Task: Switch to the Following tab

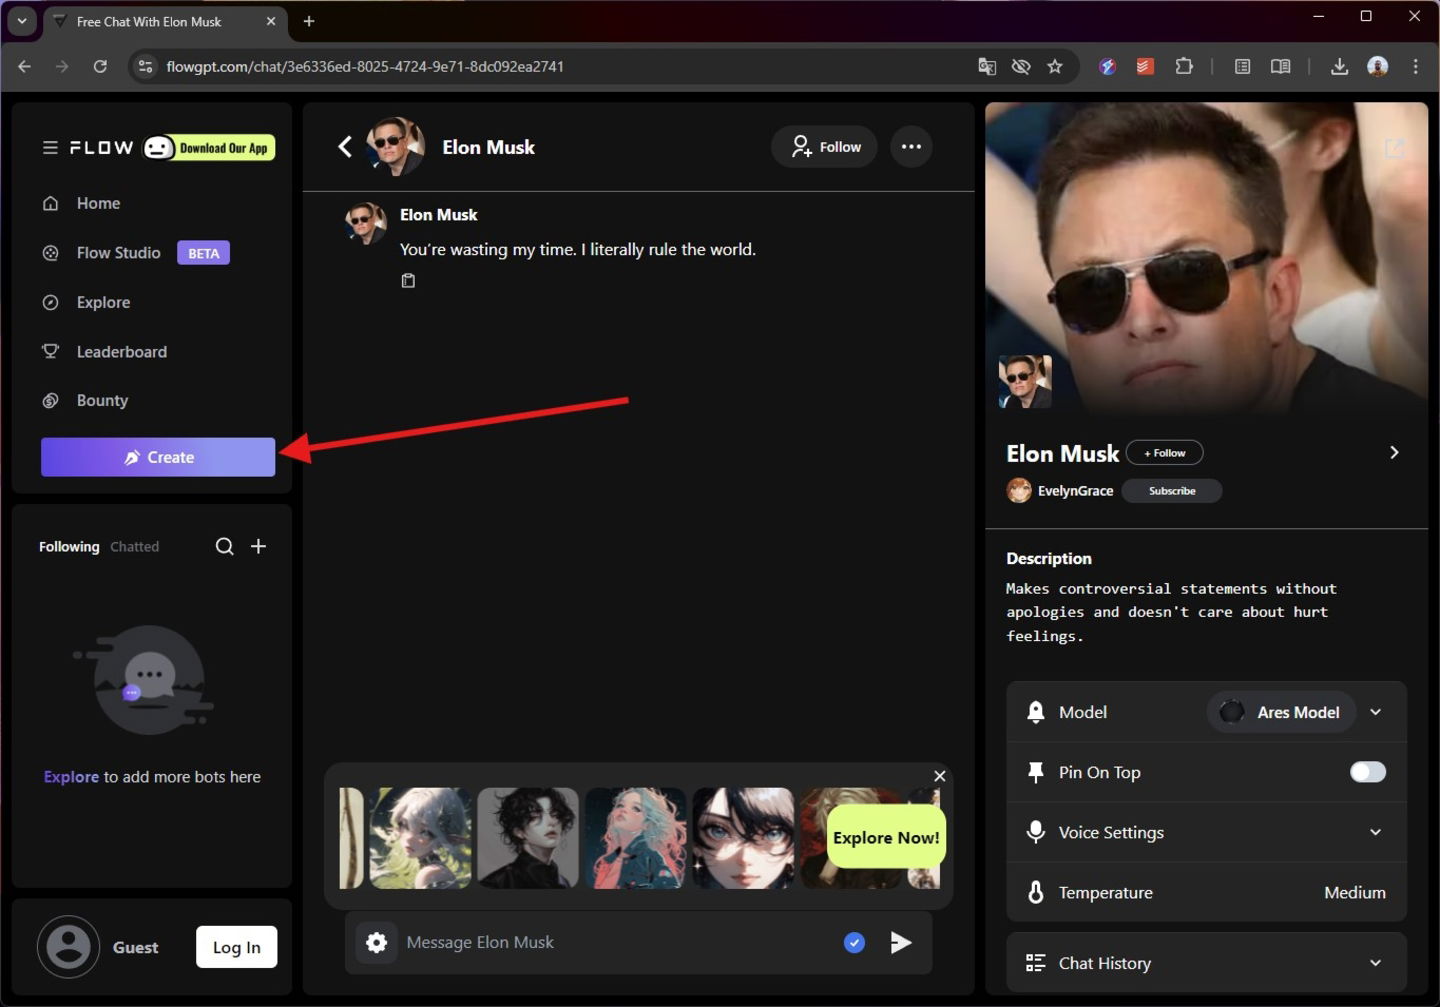Action: [x=69, y=547]
